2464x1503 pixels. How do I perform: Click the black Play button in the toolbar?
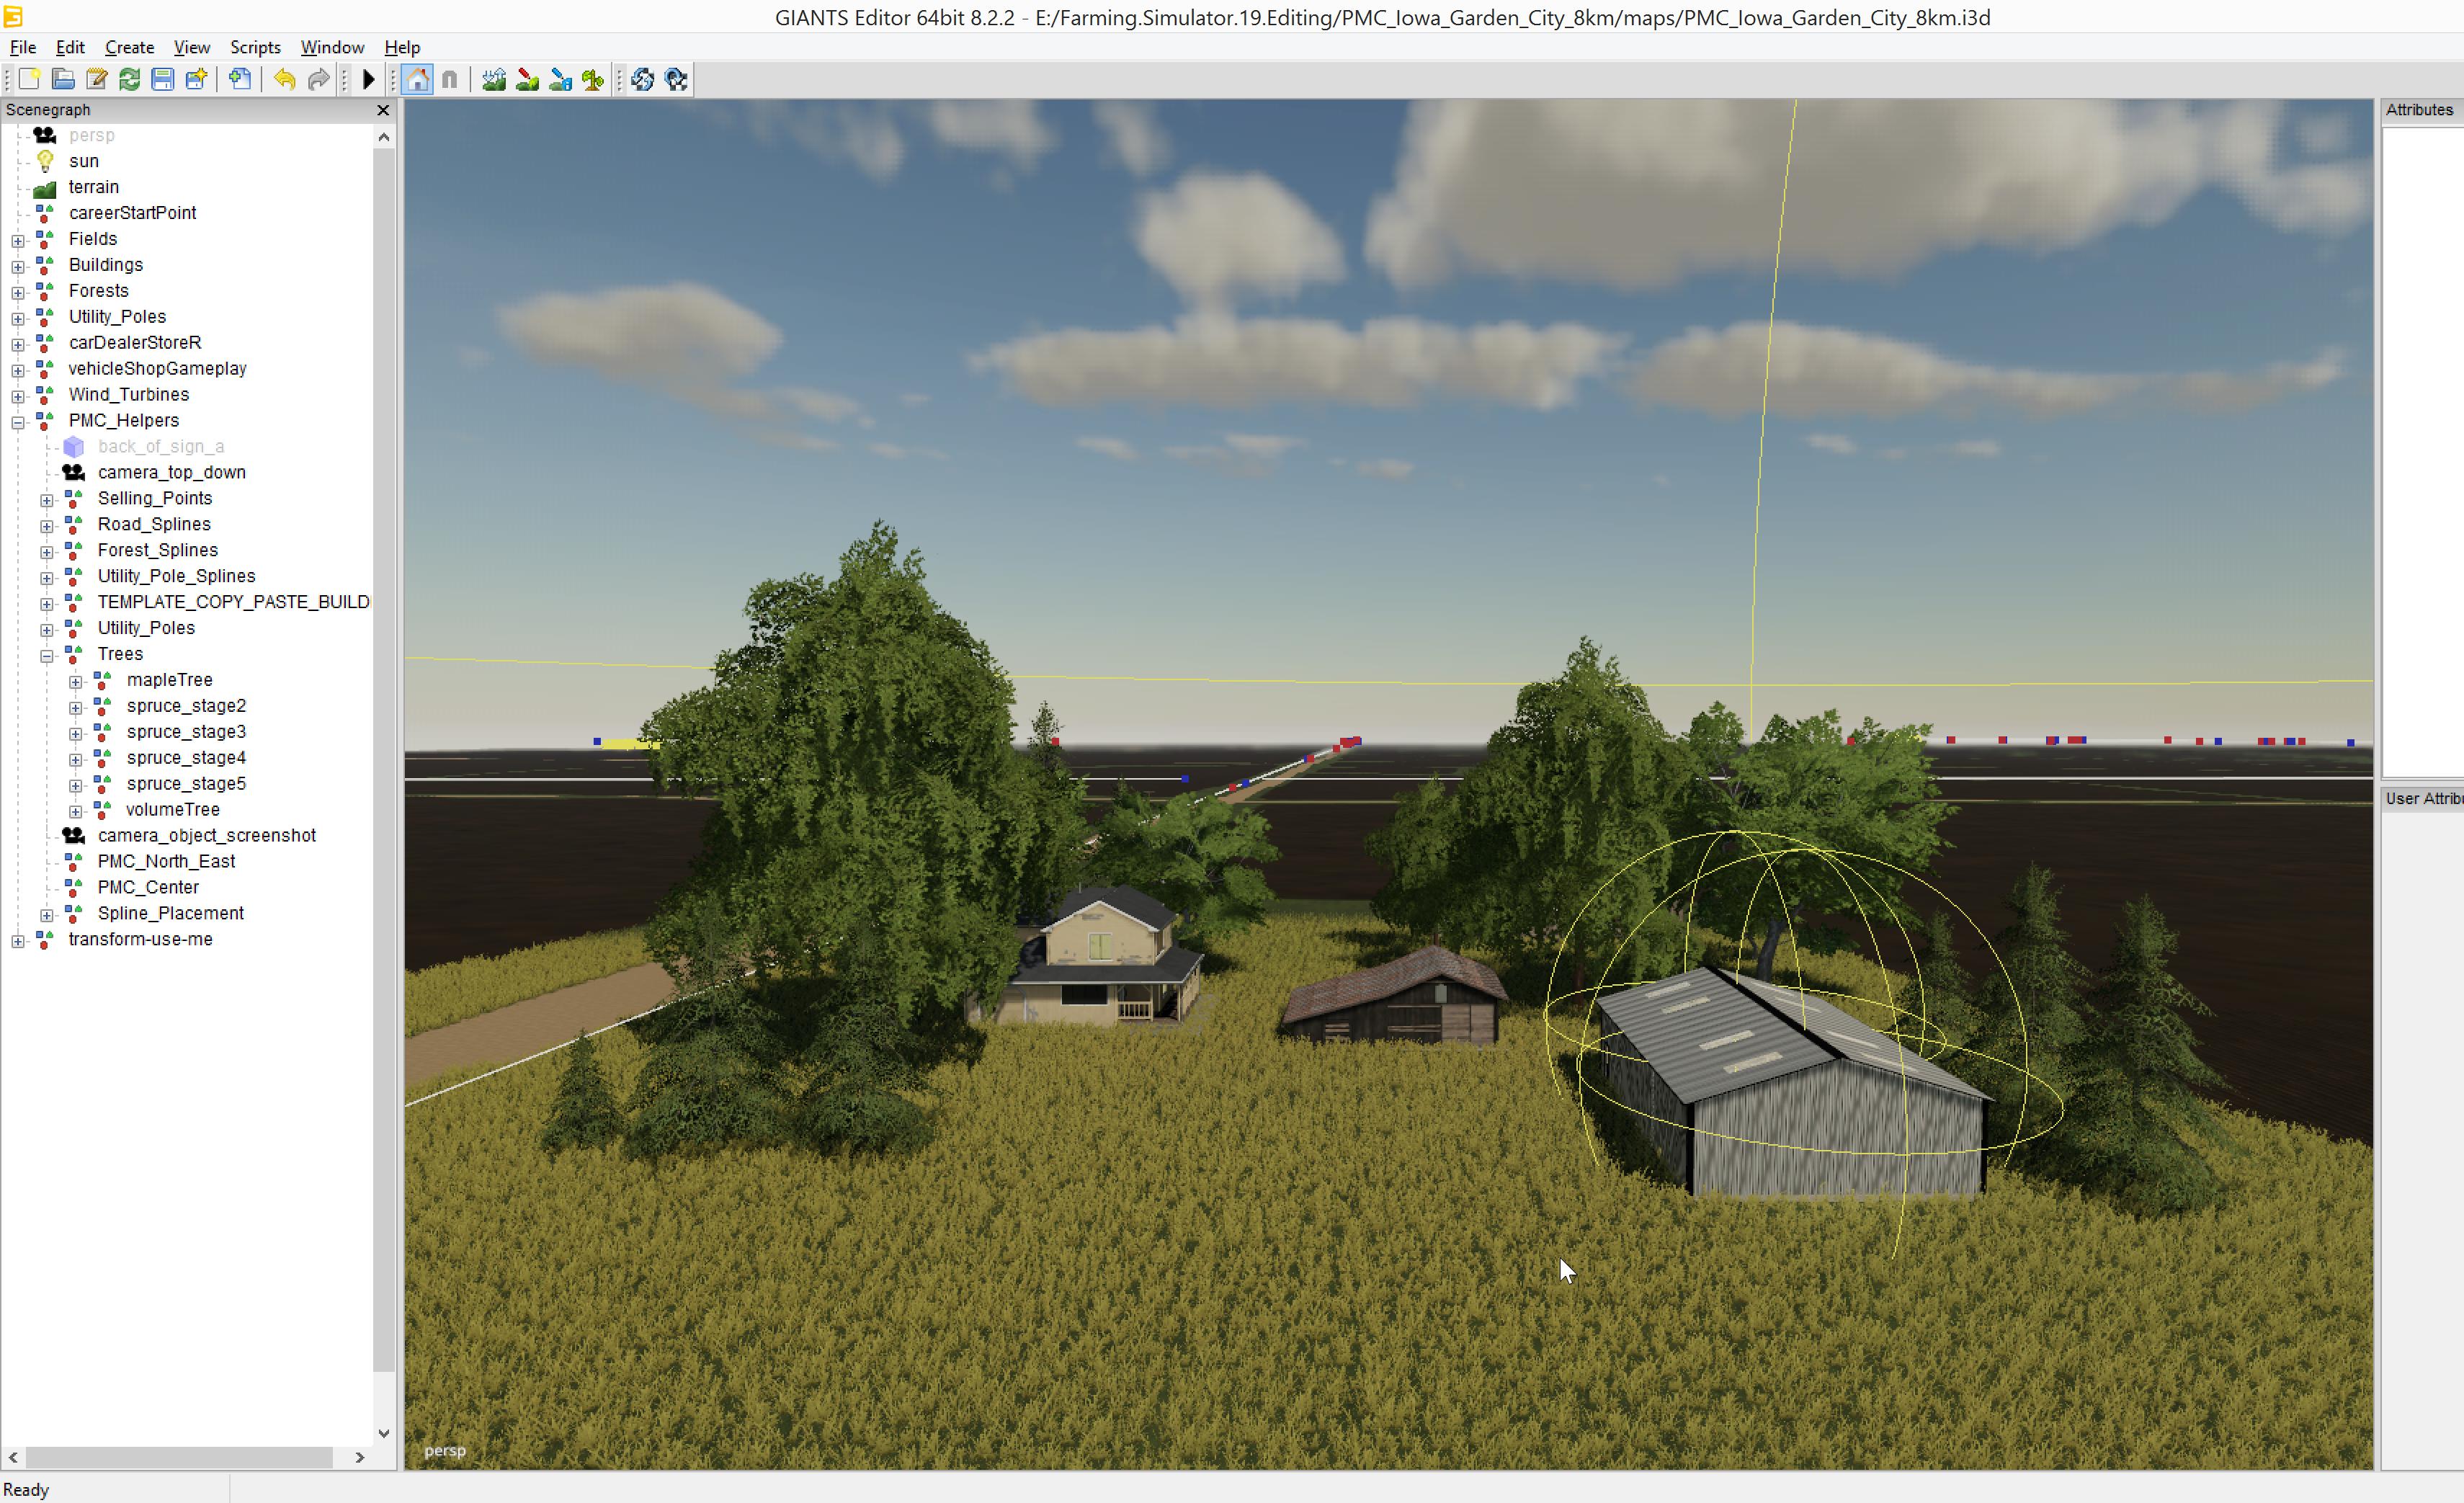tap(368, 79)
